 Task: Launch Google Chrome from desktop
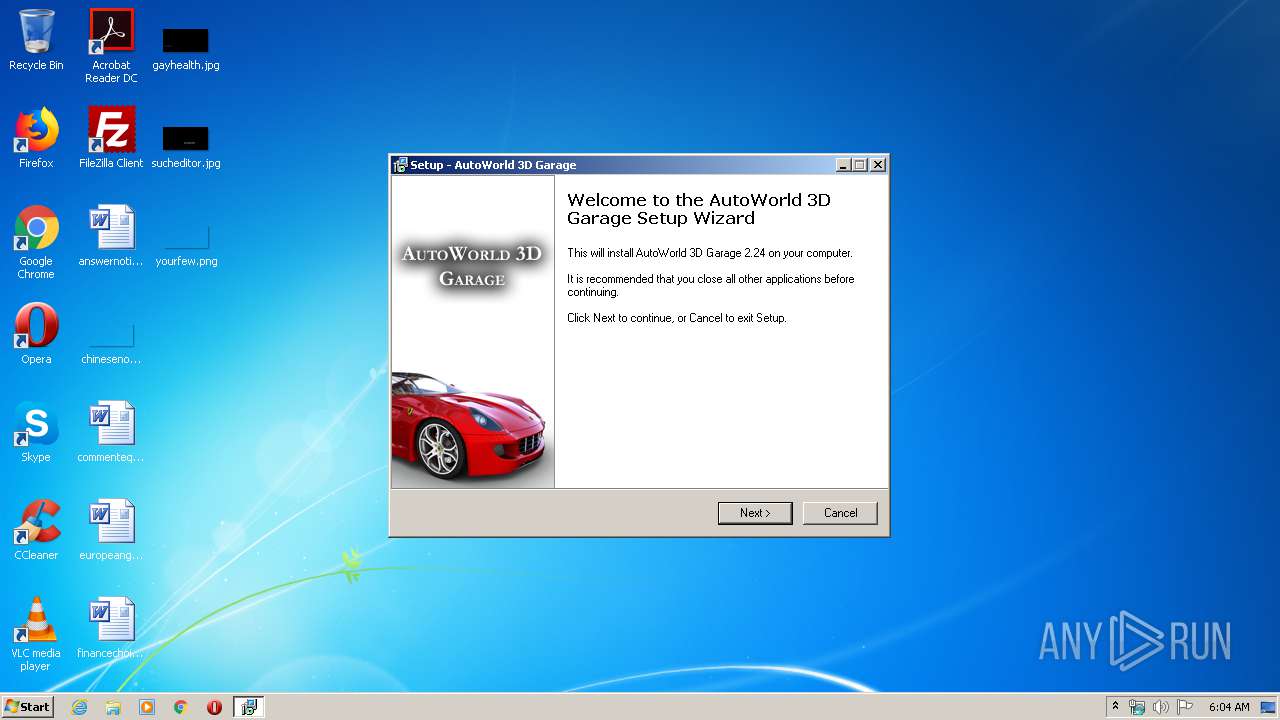click(36, 242)
